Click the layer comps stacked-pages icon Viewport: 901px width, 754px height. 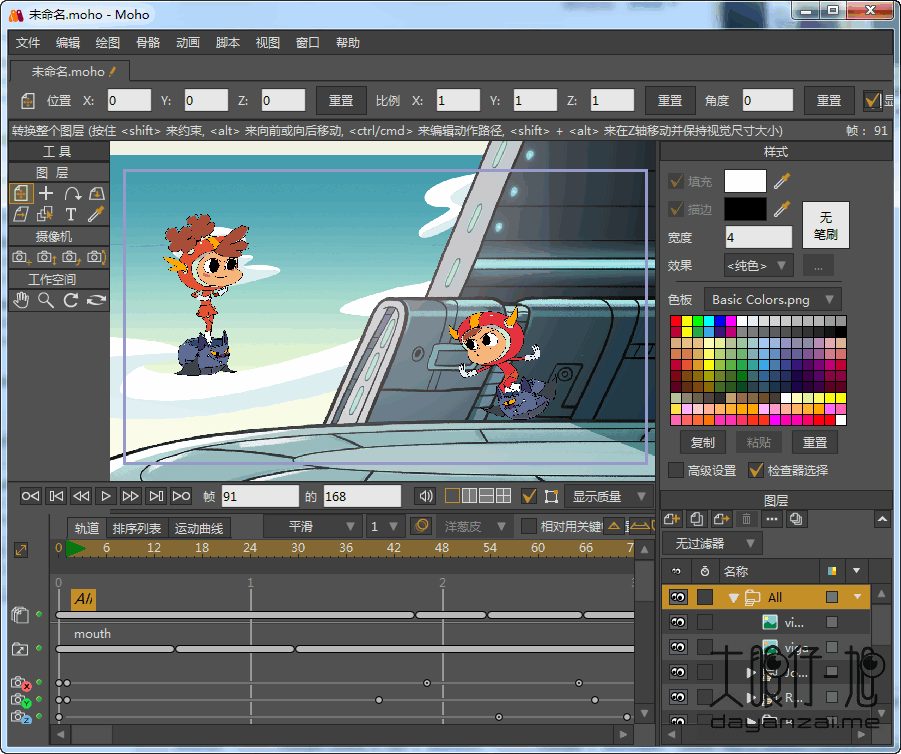click(x=796, y=520)
